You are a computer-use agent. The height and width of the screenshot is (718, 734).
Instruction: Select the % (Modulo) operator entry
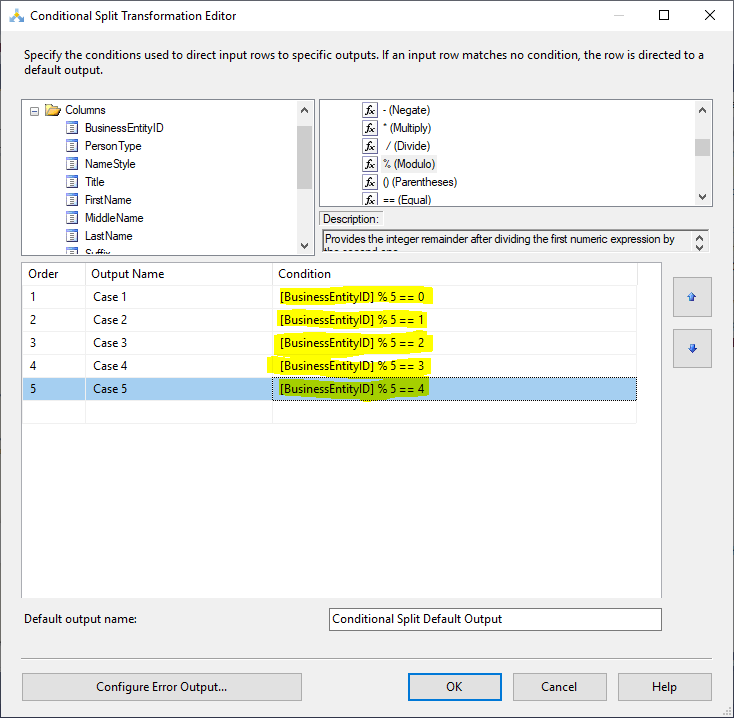[x=409, y=164]
